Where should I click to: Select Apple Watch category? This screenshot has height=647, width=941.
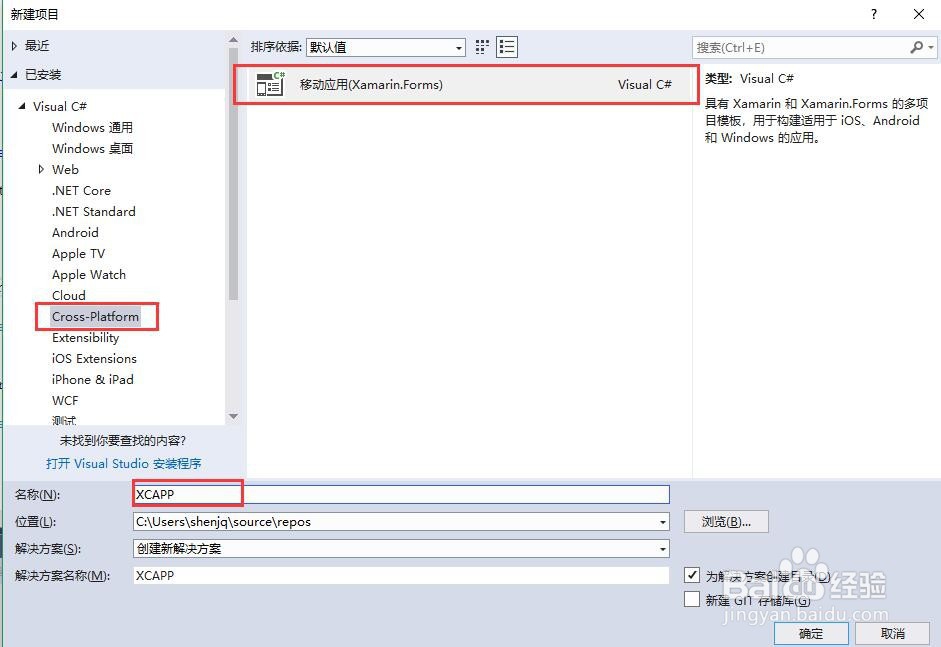pos(89,274)
